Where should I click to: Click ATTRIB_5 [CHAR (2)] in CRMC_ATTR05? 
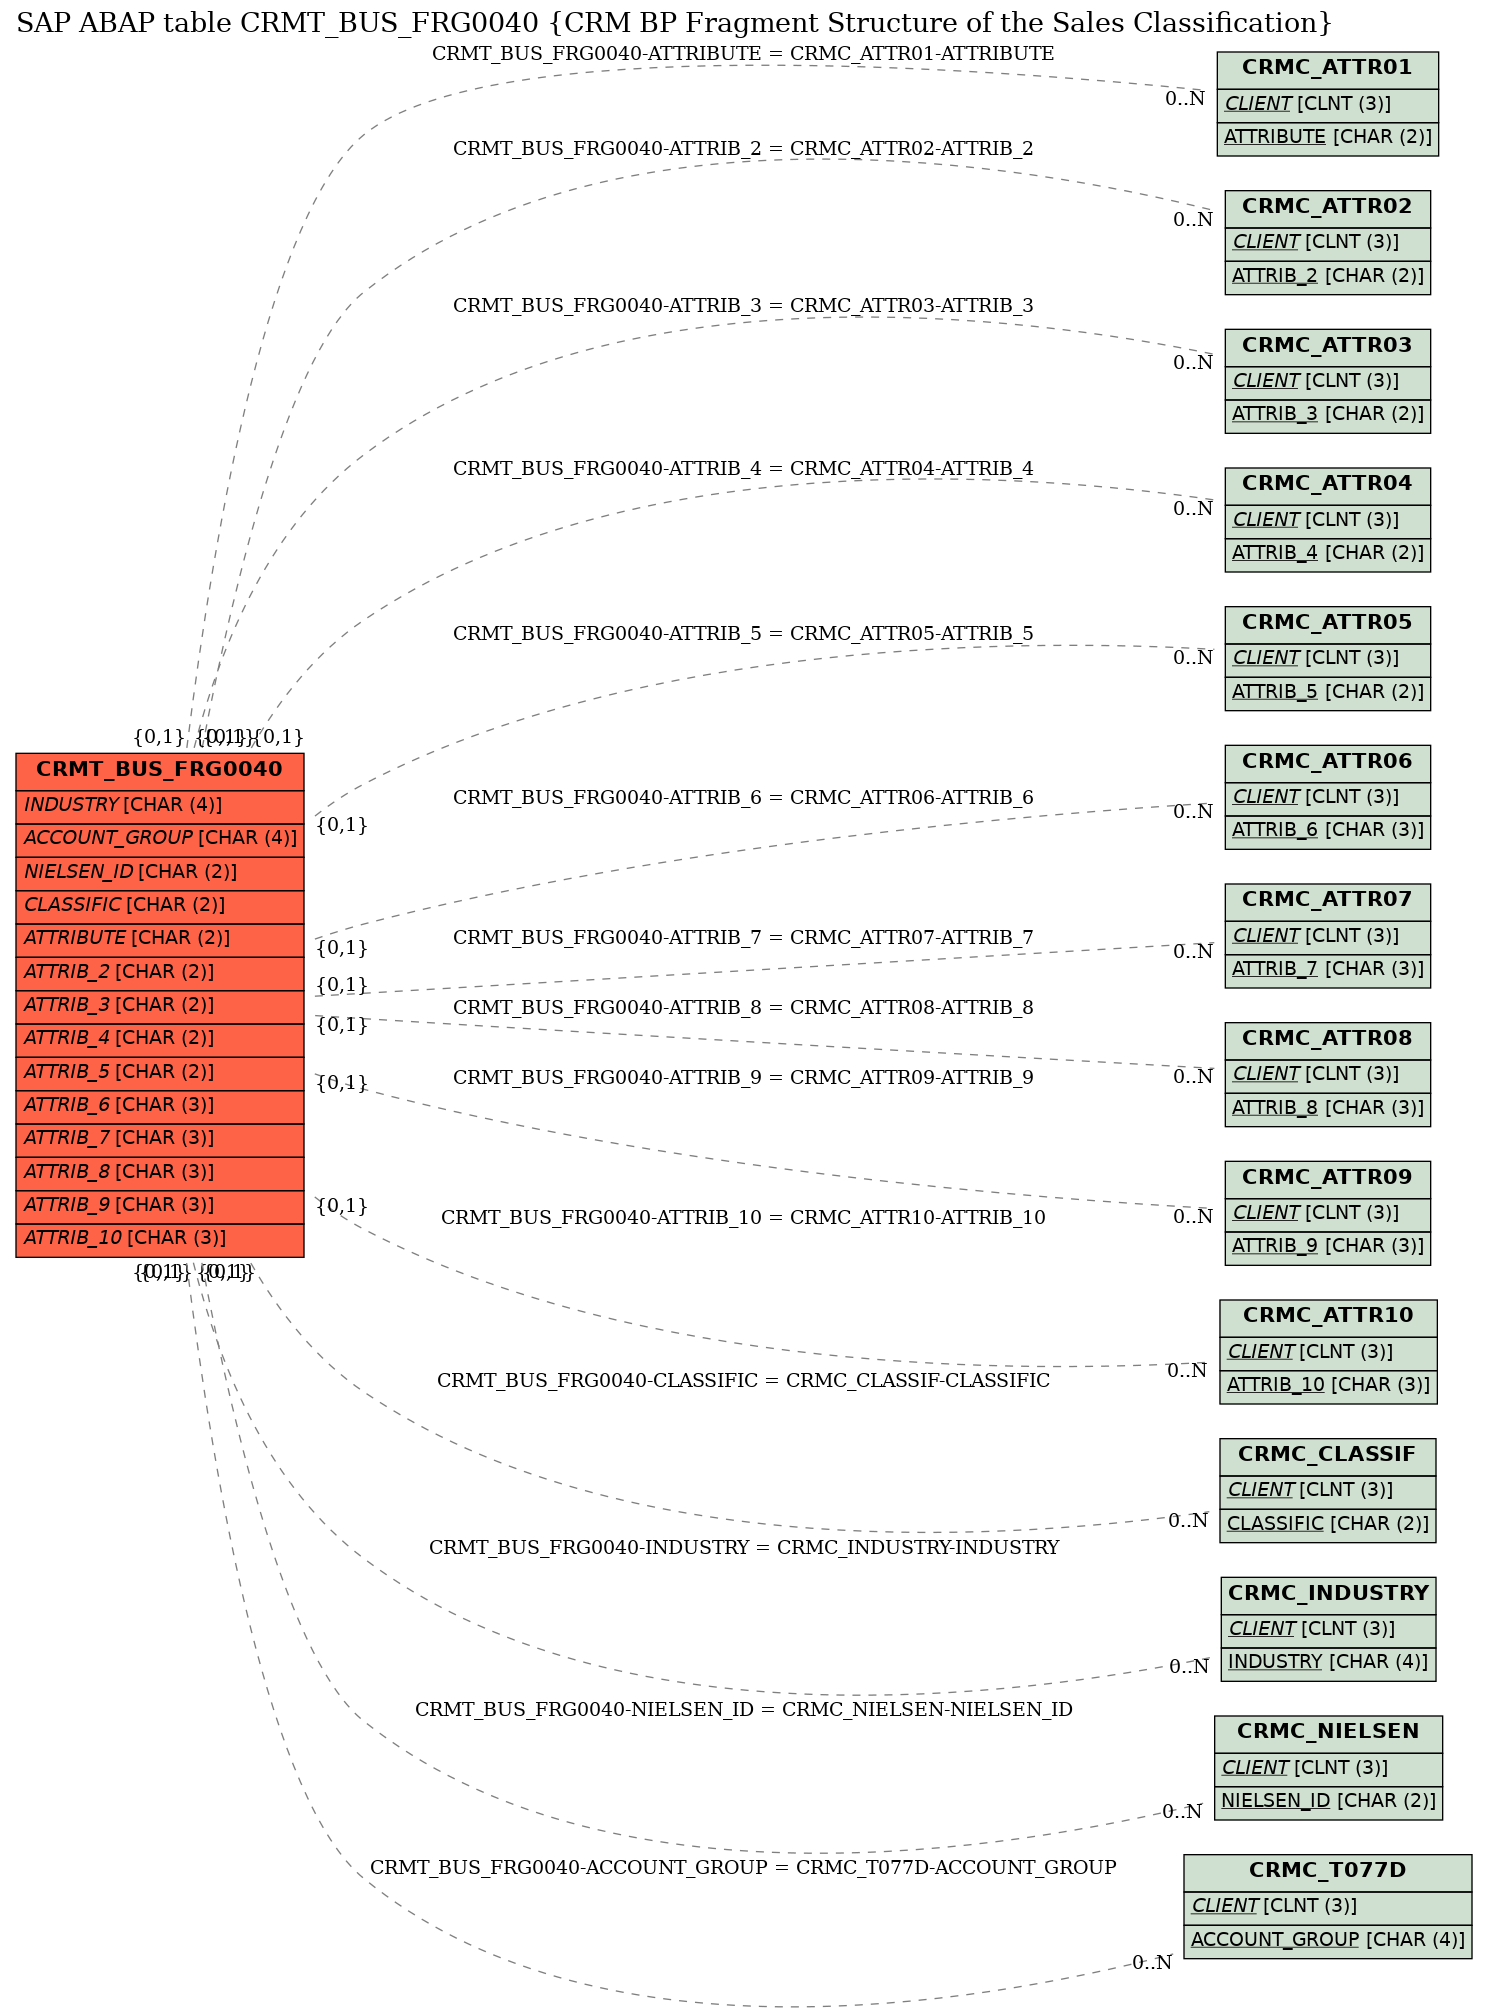click(x=1327, y=693)
